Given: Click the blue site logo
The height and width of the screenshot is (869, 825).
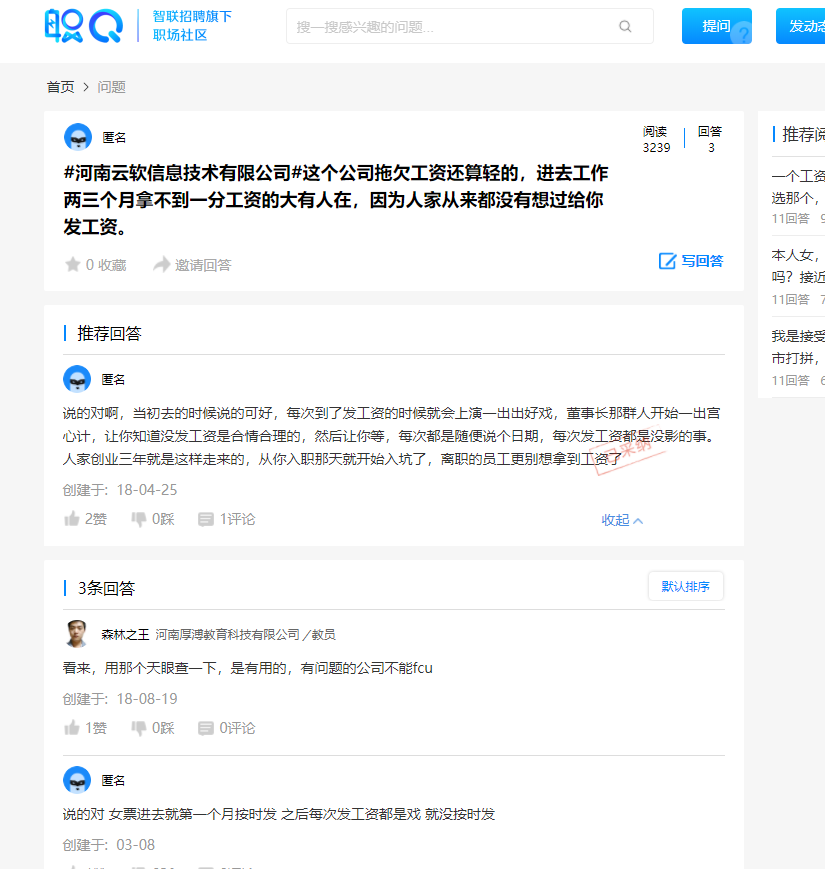Looking at the screenshot, I should pyautogui.click(x=84, y=25).
